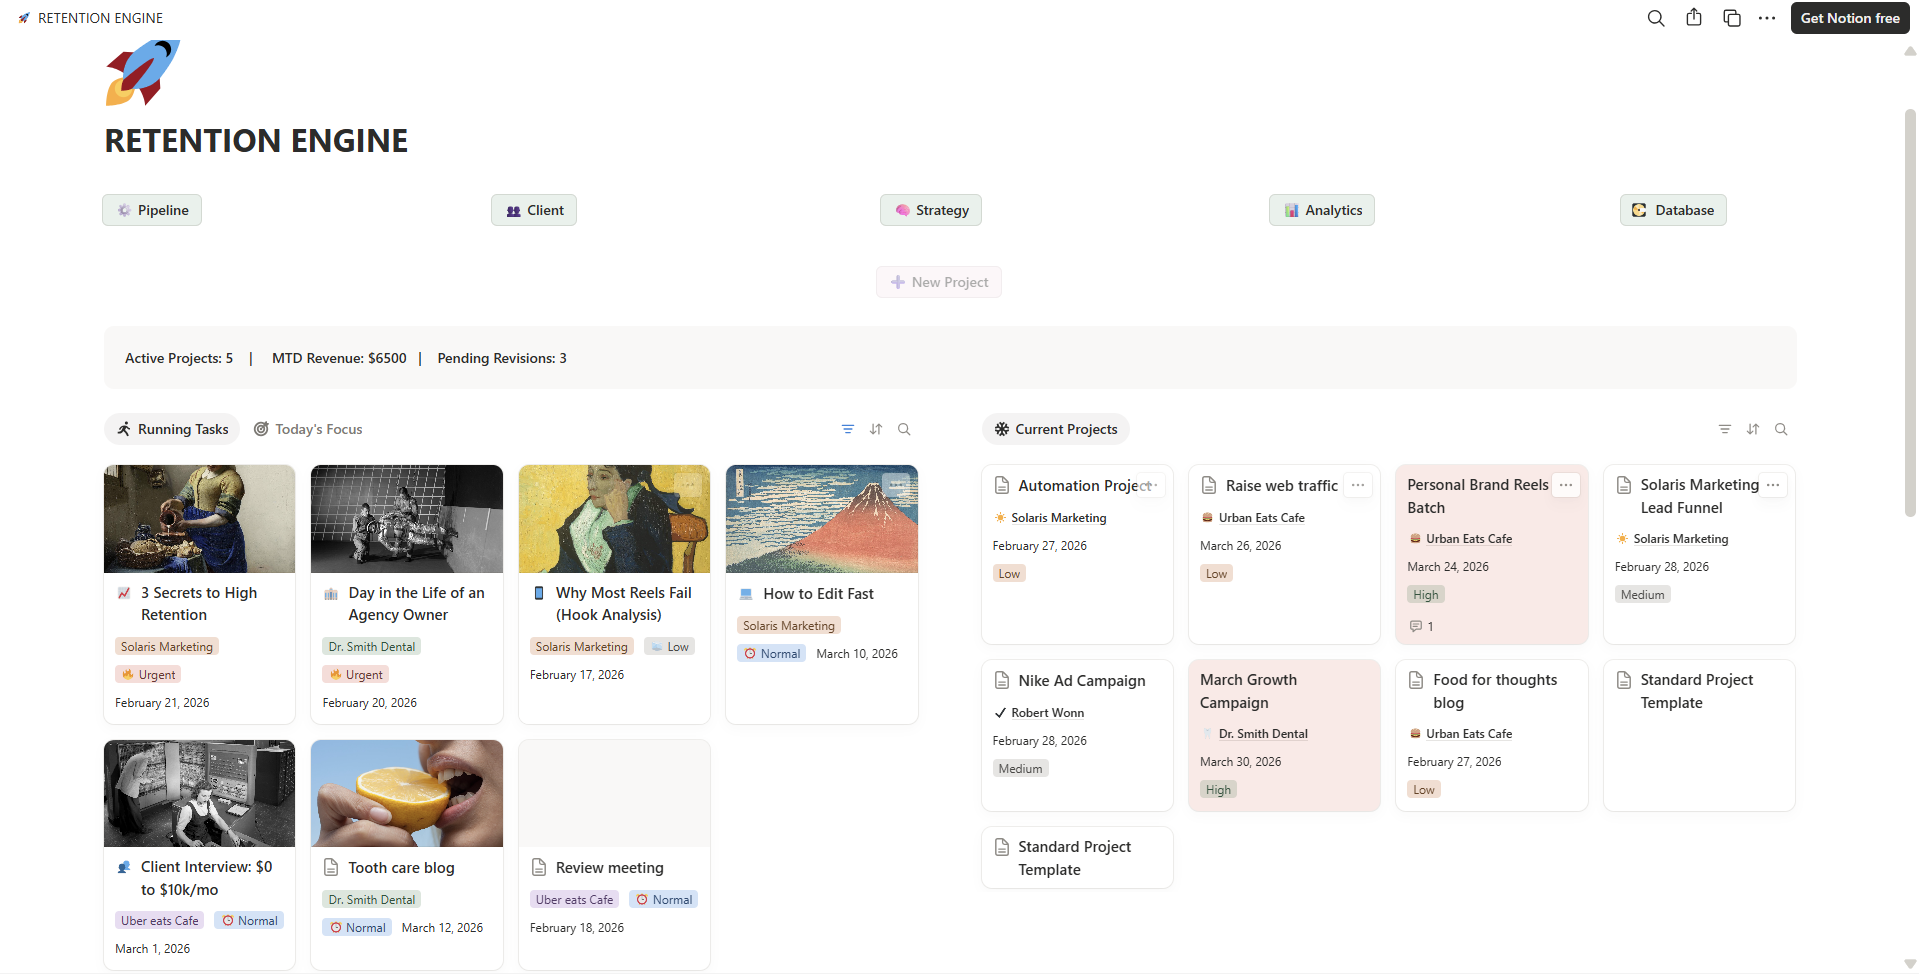The width and height of the screenshot is (1919, 974).
Task: Click Medium tag on Nike Ad Campaign
Action: (x=1020, y=769)
